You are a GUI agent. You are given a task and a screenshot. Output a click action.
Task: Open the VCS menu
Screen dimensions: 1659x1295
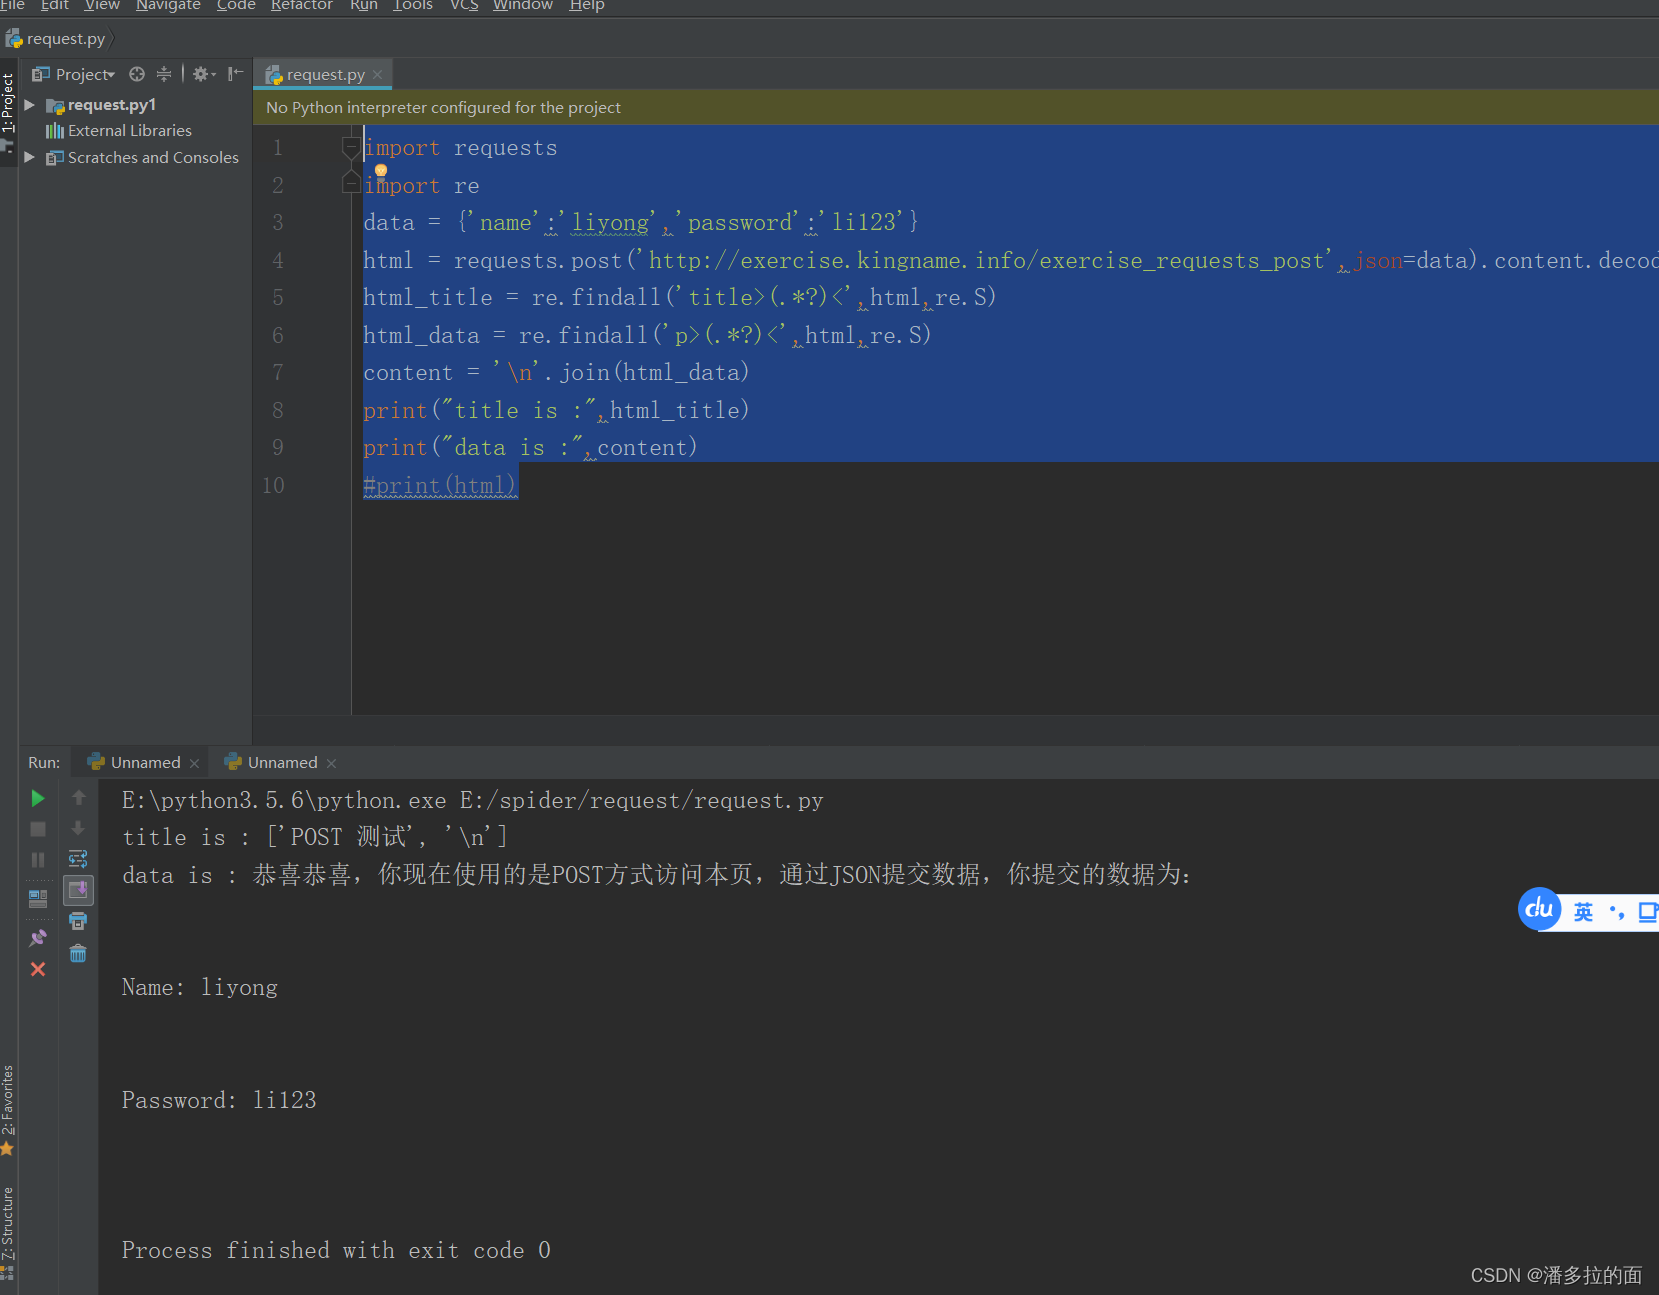[x=464, y=6]
